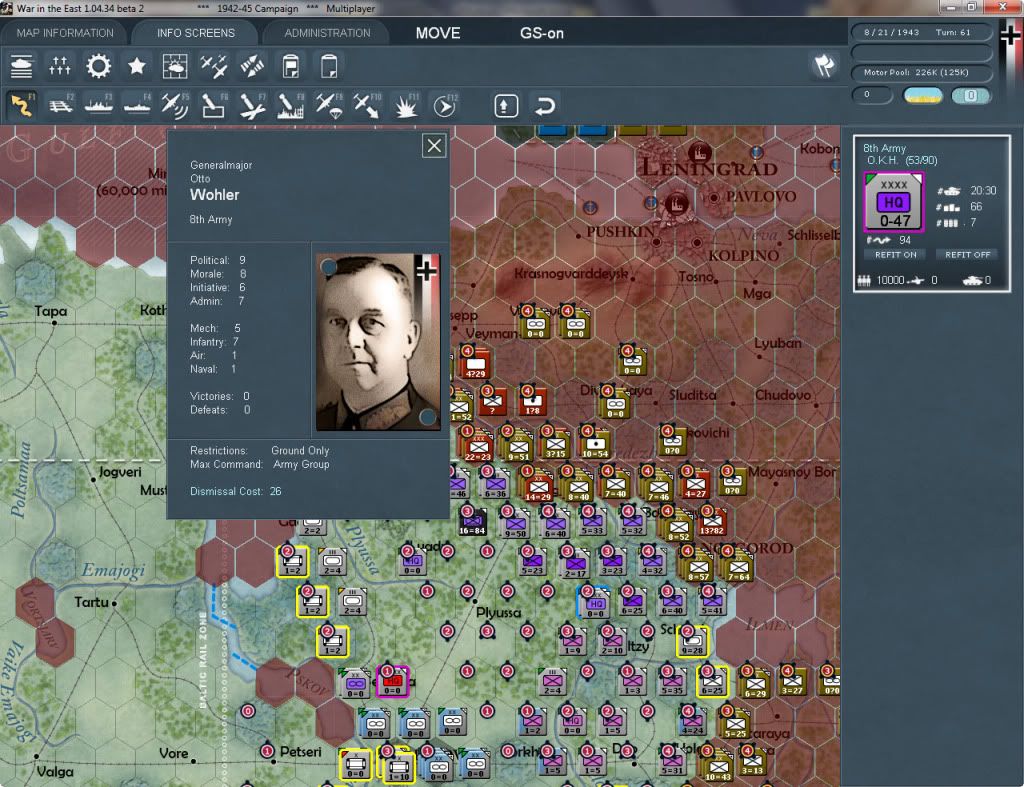Screen dimensions: 1024x787
Task: Click the German cross flag in top corner
Action: coord(1012,36)
